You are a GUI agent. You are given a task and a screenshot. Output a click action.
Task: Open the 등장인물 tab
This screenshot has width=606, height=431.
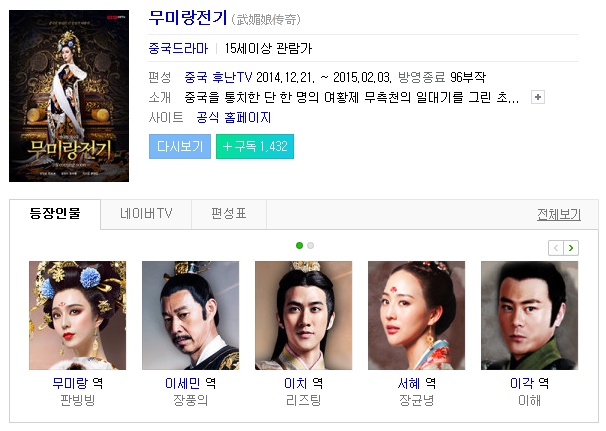[x=55, y=214]
